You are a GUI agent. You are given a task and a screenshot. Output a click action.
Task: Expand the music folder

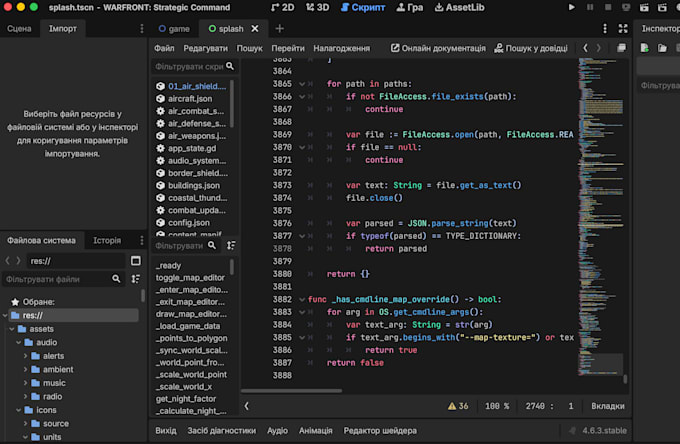(25, 383)
